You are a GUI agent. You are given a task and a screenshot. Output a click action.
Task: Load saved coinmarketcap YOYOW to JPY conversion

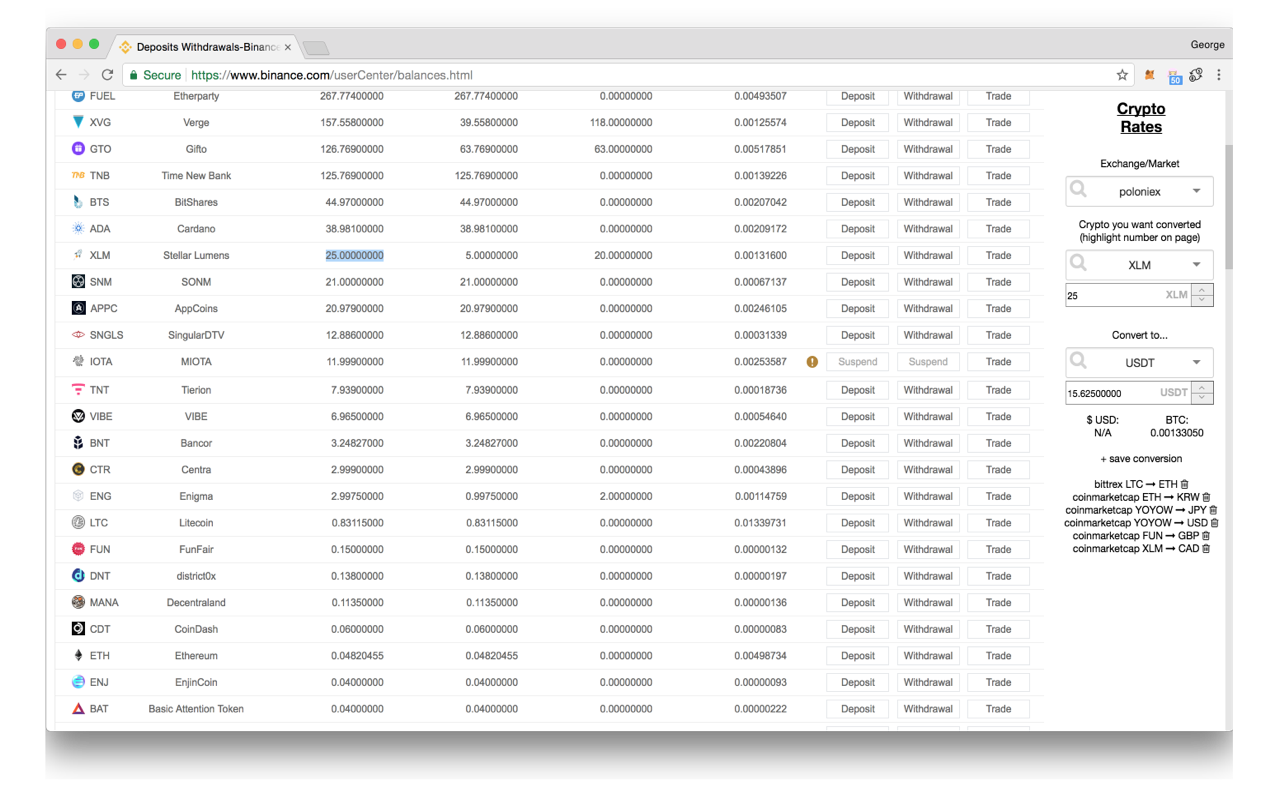(1135, 510)
